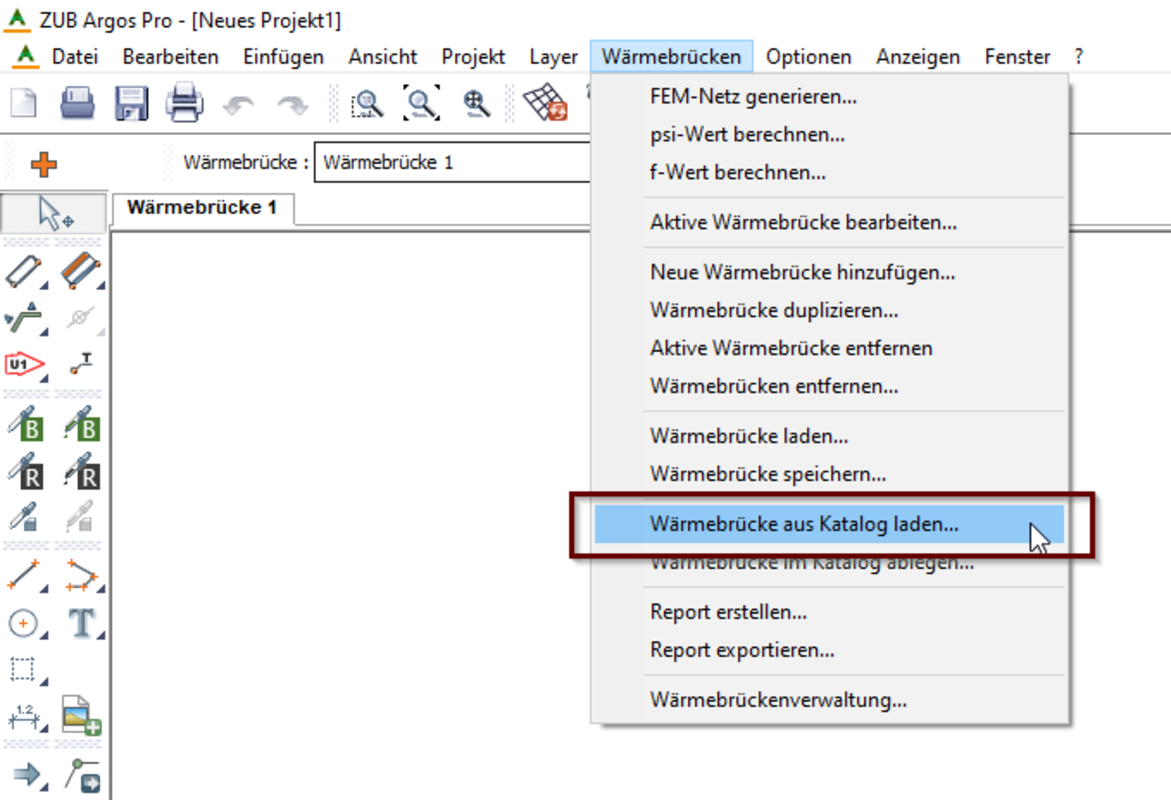1171x800 pixels.
Task: Open 'Wärmebrückenverwaltung...' from the menu
Action: pyautogui.click(x=778, y=700)
